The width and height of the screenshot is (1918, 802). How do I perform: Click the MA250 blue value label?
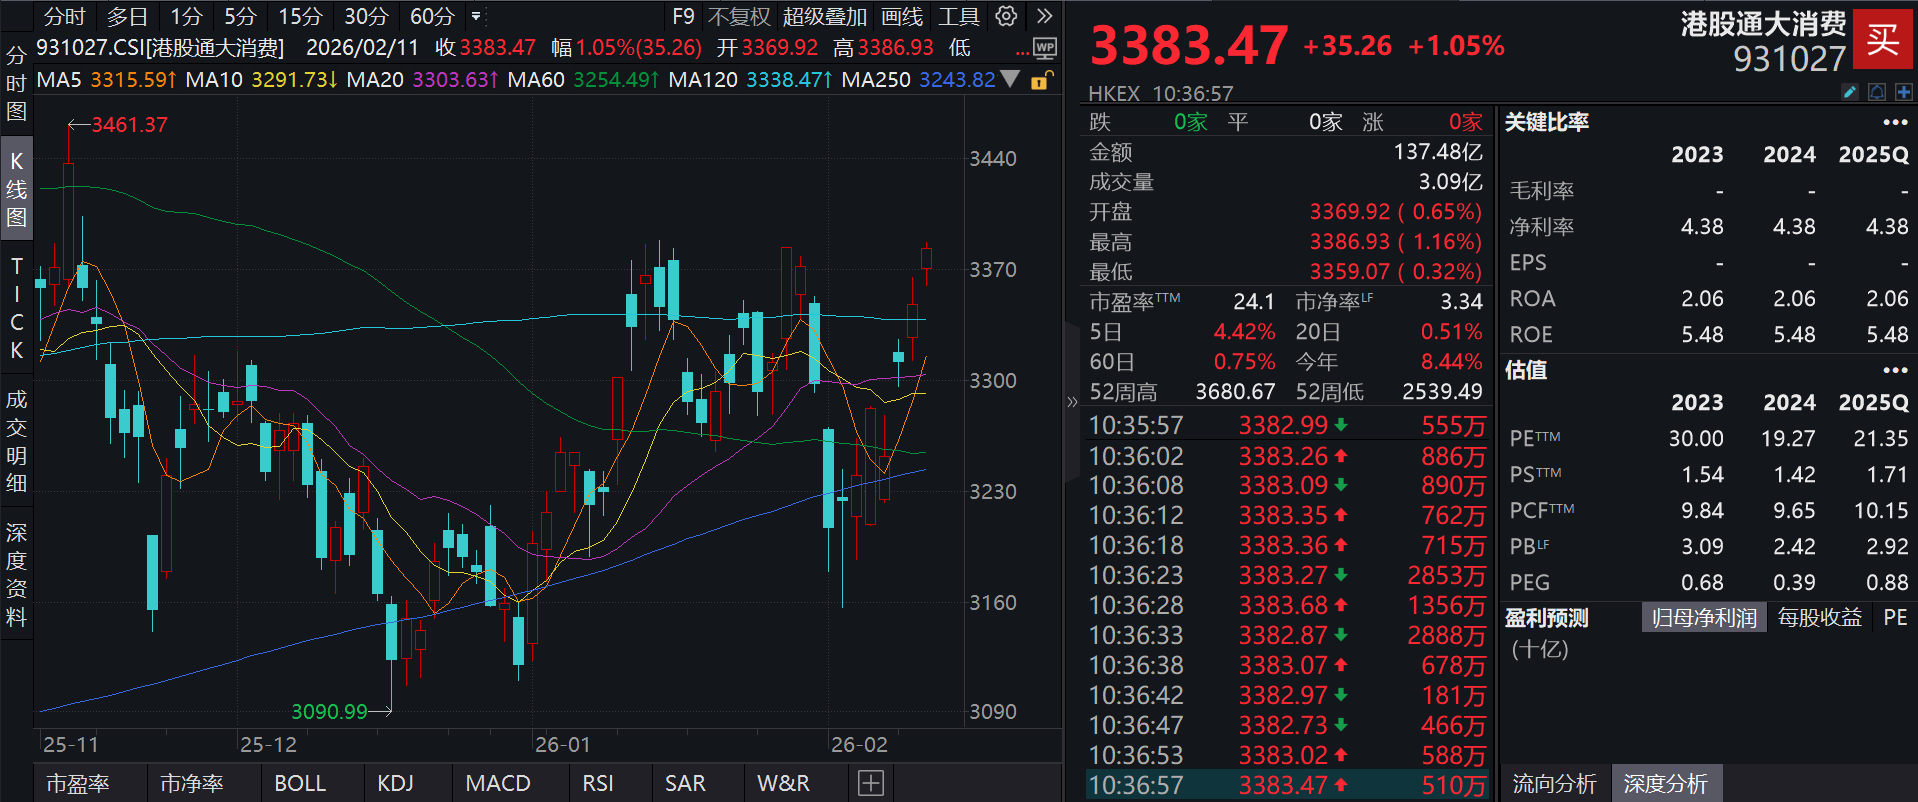(957, 80)
